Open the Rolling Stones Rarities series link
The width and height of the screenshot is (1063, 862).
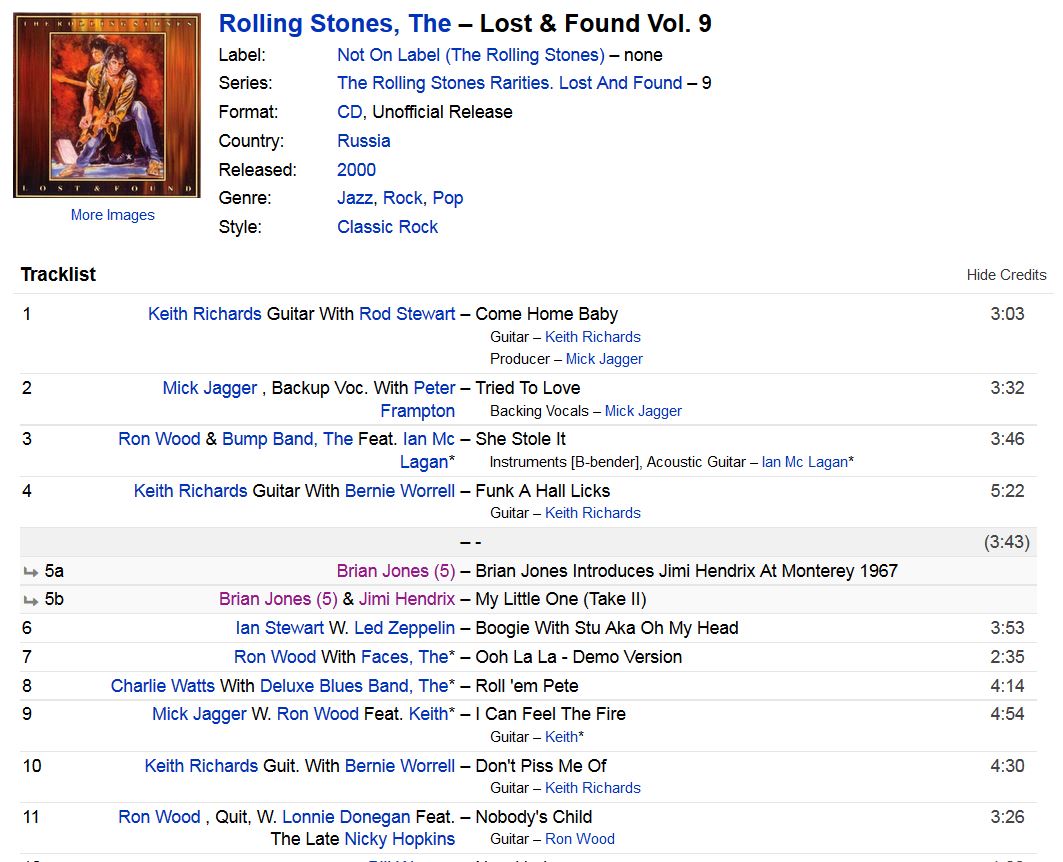click(510, 83)
